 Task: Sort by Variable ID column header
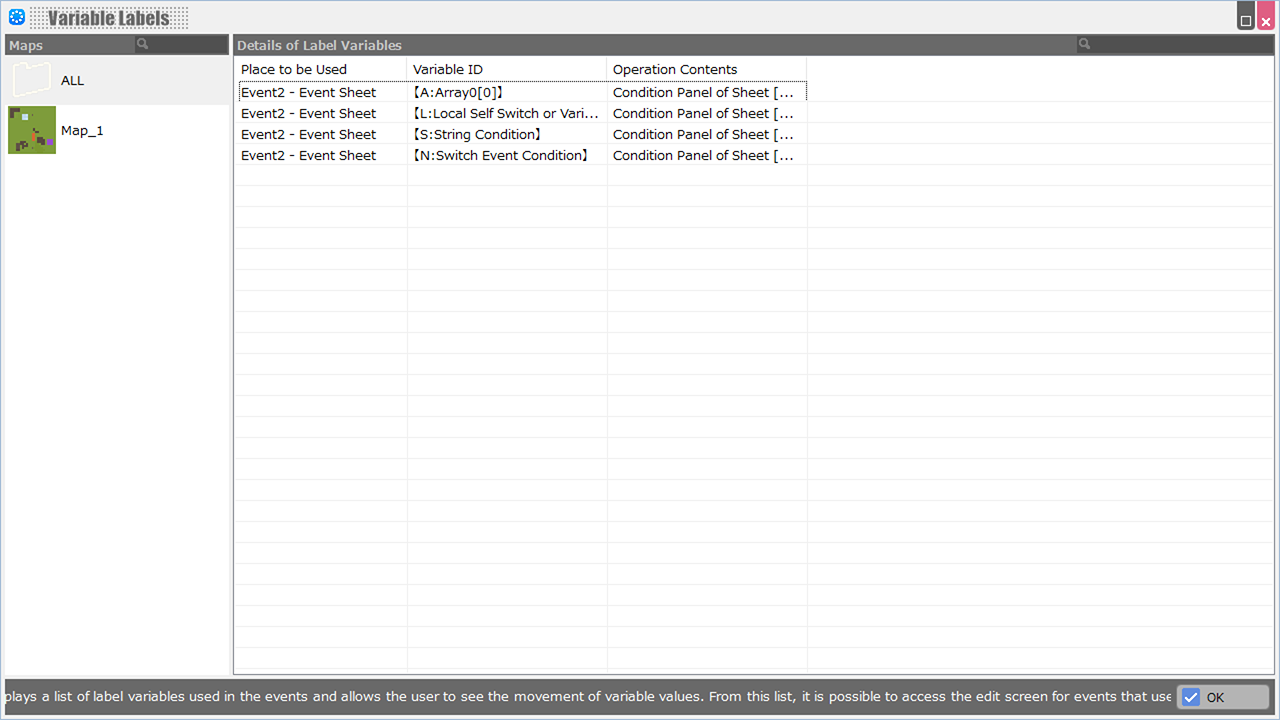pyautogui.click(x=506, y=69)
